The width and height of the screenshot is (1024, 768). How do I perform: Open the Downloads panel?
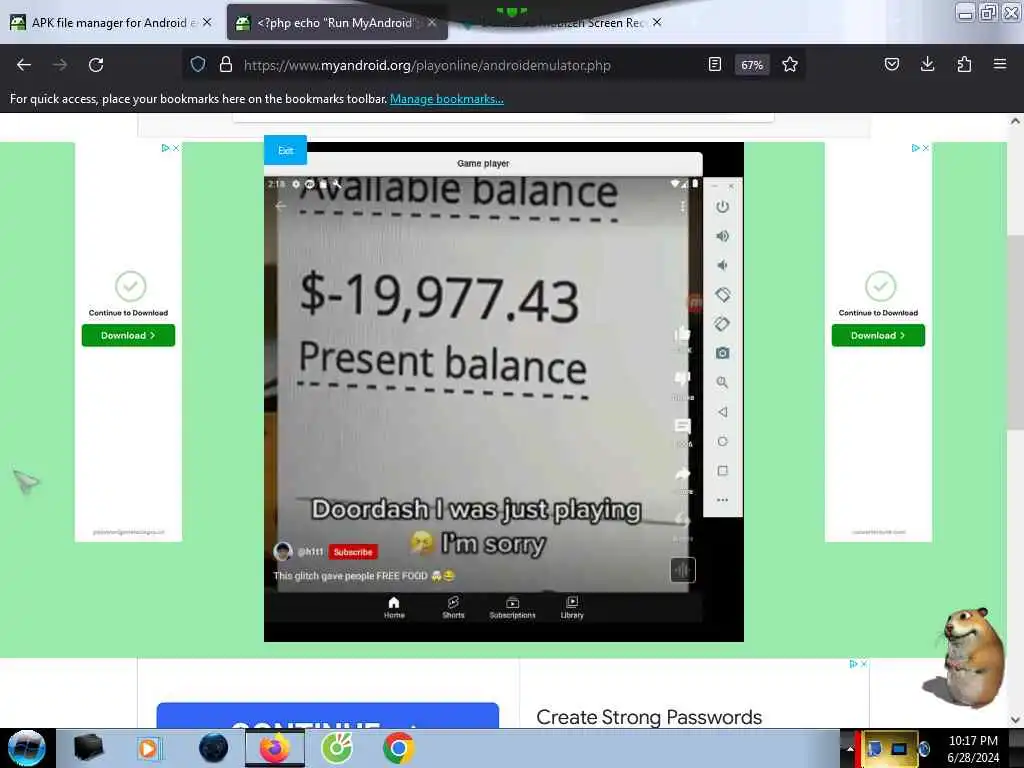(927, 64)
